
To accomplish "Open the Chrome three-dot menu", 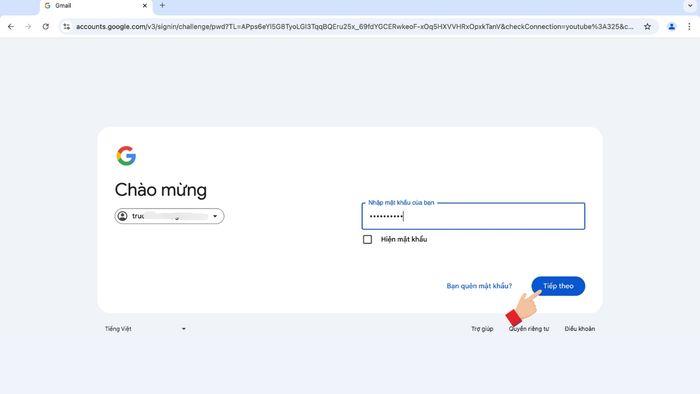I will pos(689,27).
